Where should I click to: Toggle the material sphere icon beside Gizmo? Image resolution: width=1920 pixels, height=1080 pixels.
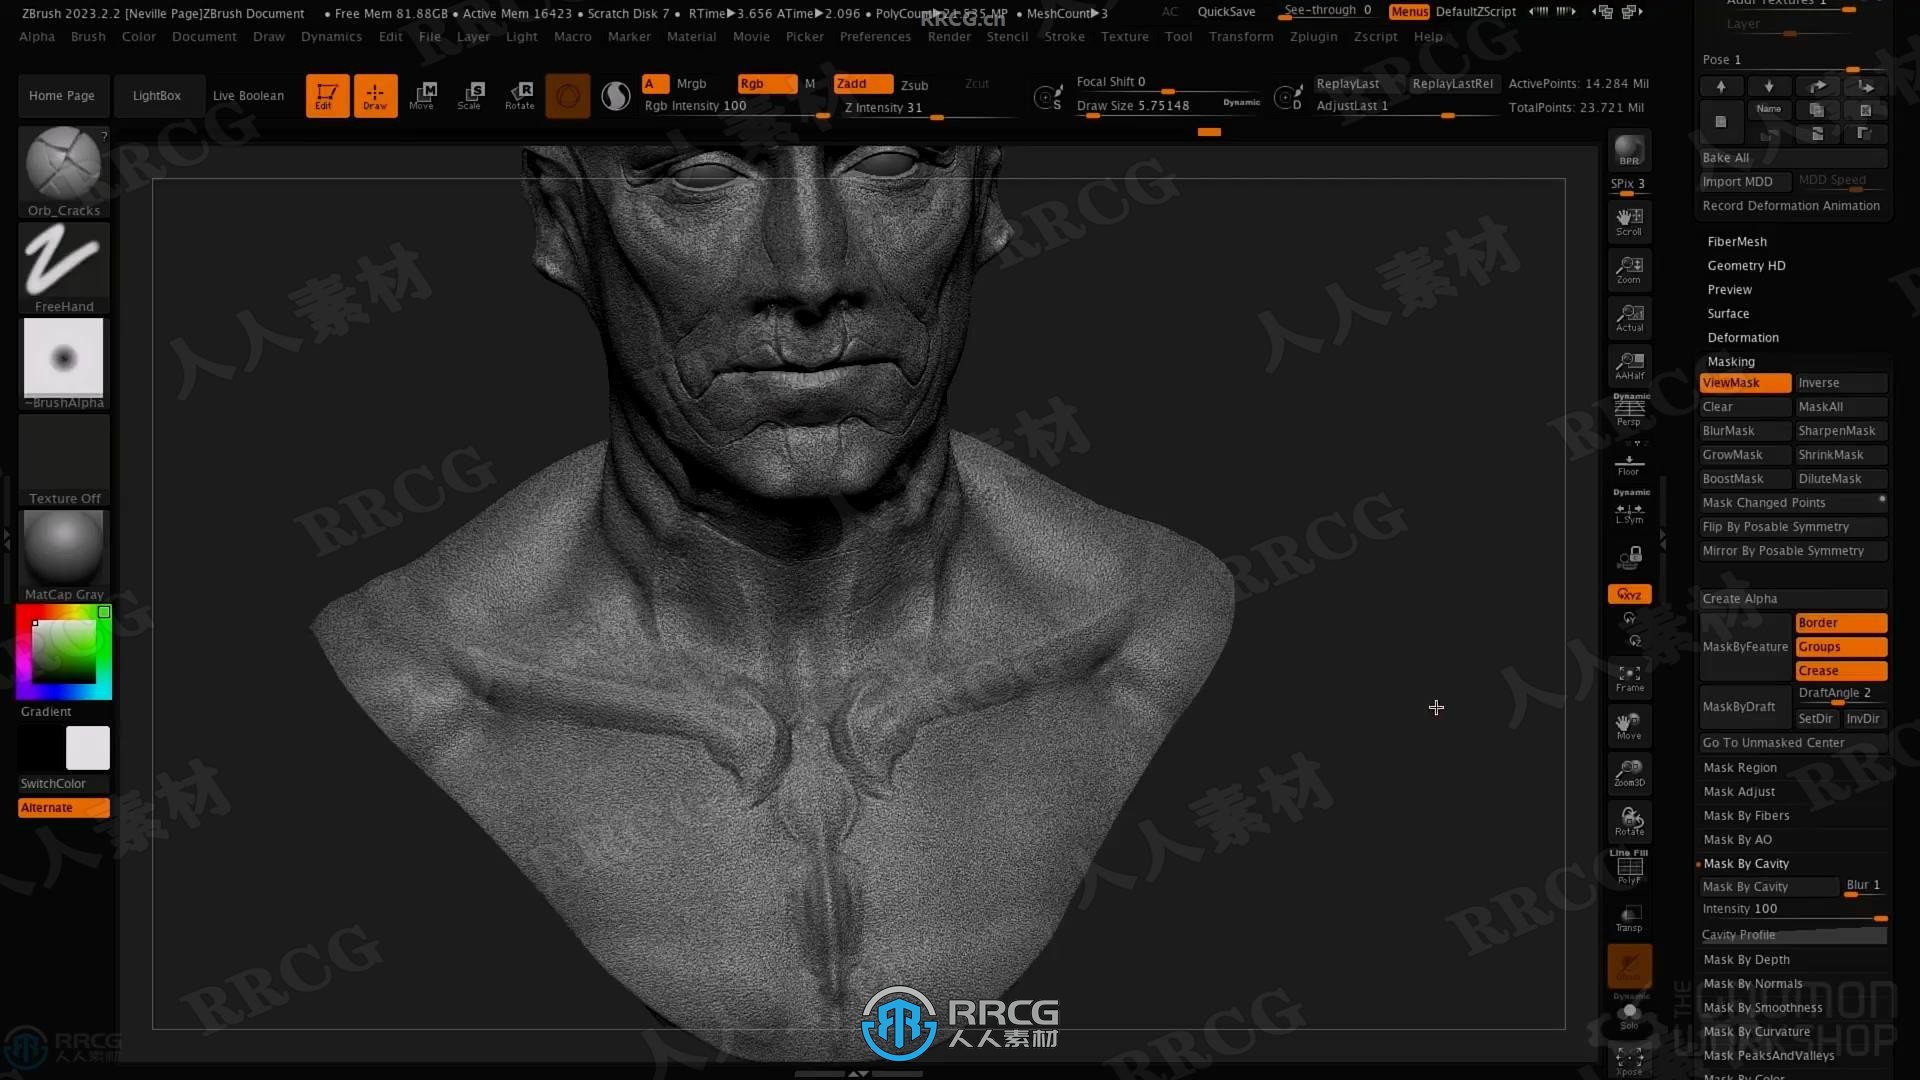coord(616,96)
